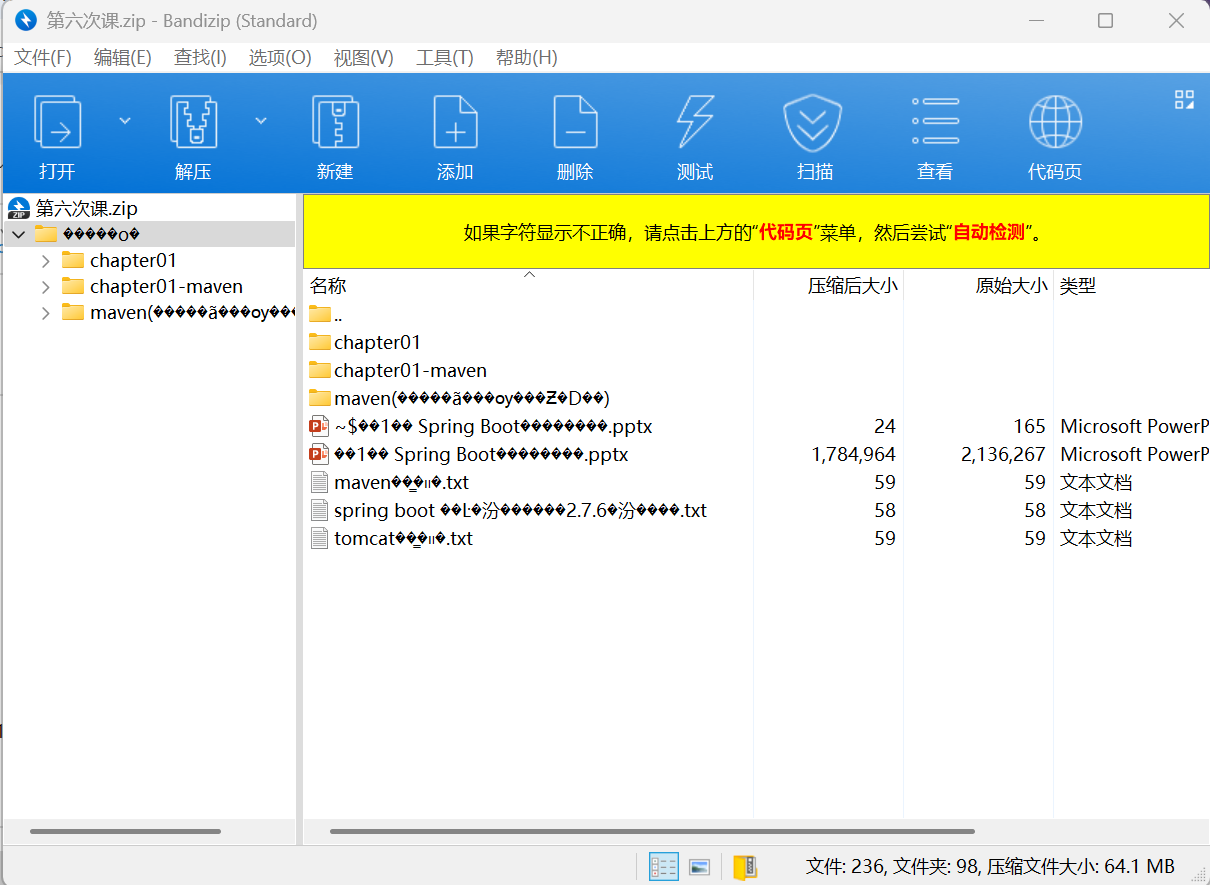The height and width of the screenshot is (885, 1210).
Task: Click the file list horizontal scrollbar
Action: [x=652, y=831]
